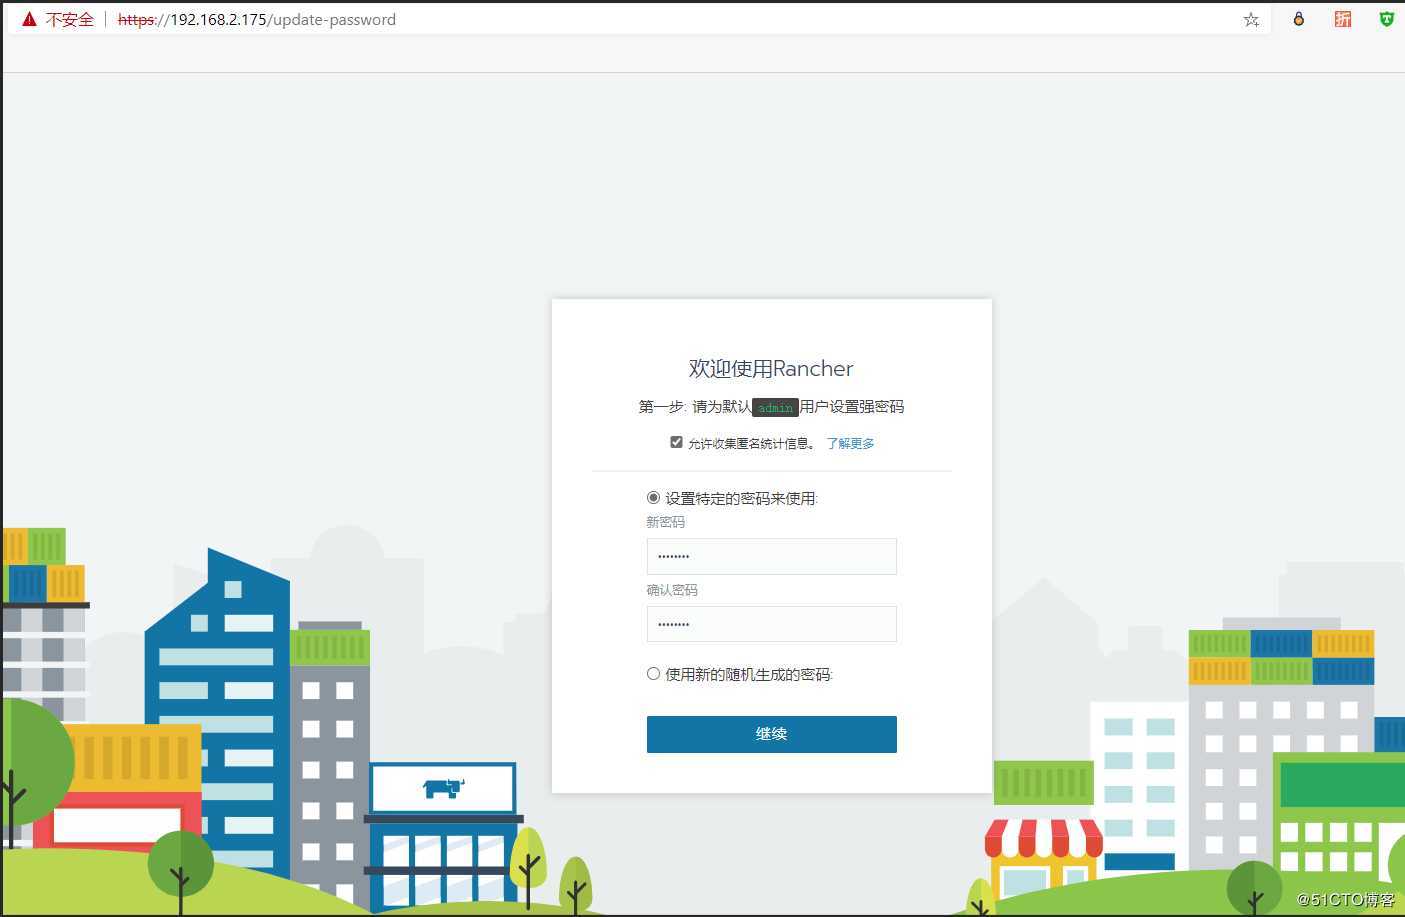Image resolution: width=1405 pixels, height=917 pixels.
Task: Focus the 新密码 new password field
Action: (771, 556)
